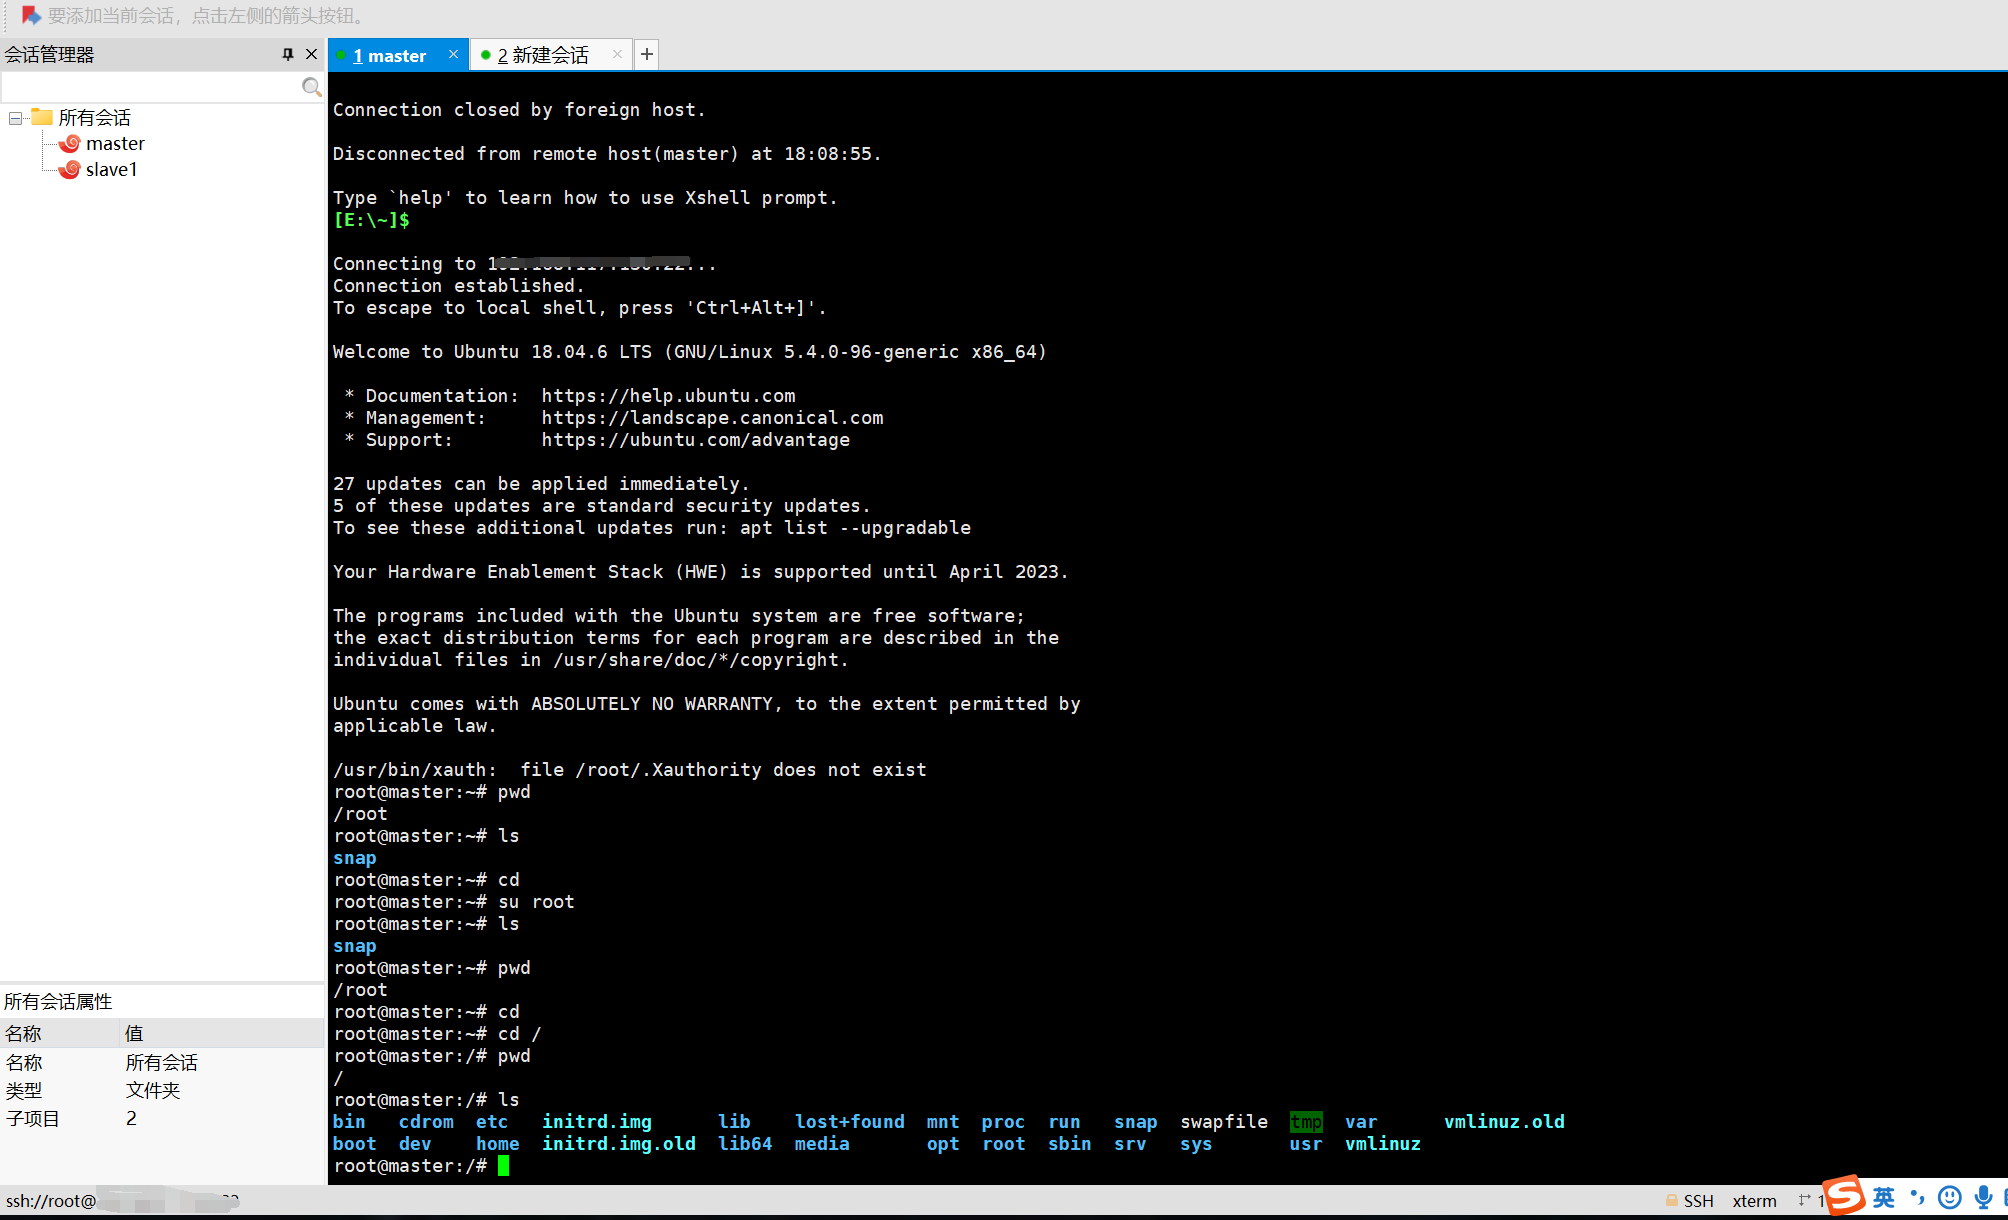Click lost+found in the ls output
The width and height of the screenshot is (2008, 1220).
(850, 1122)
